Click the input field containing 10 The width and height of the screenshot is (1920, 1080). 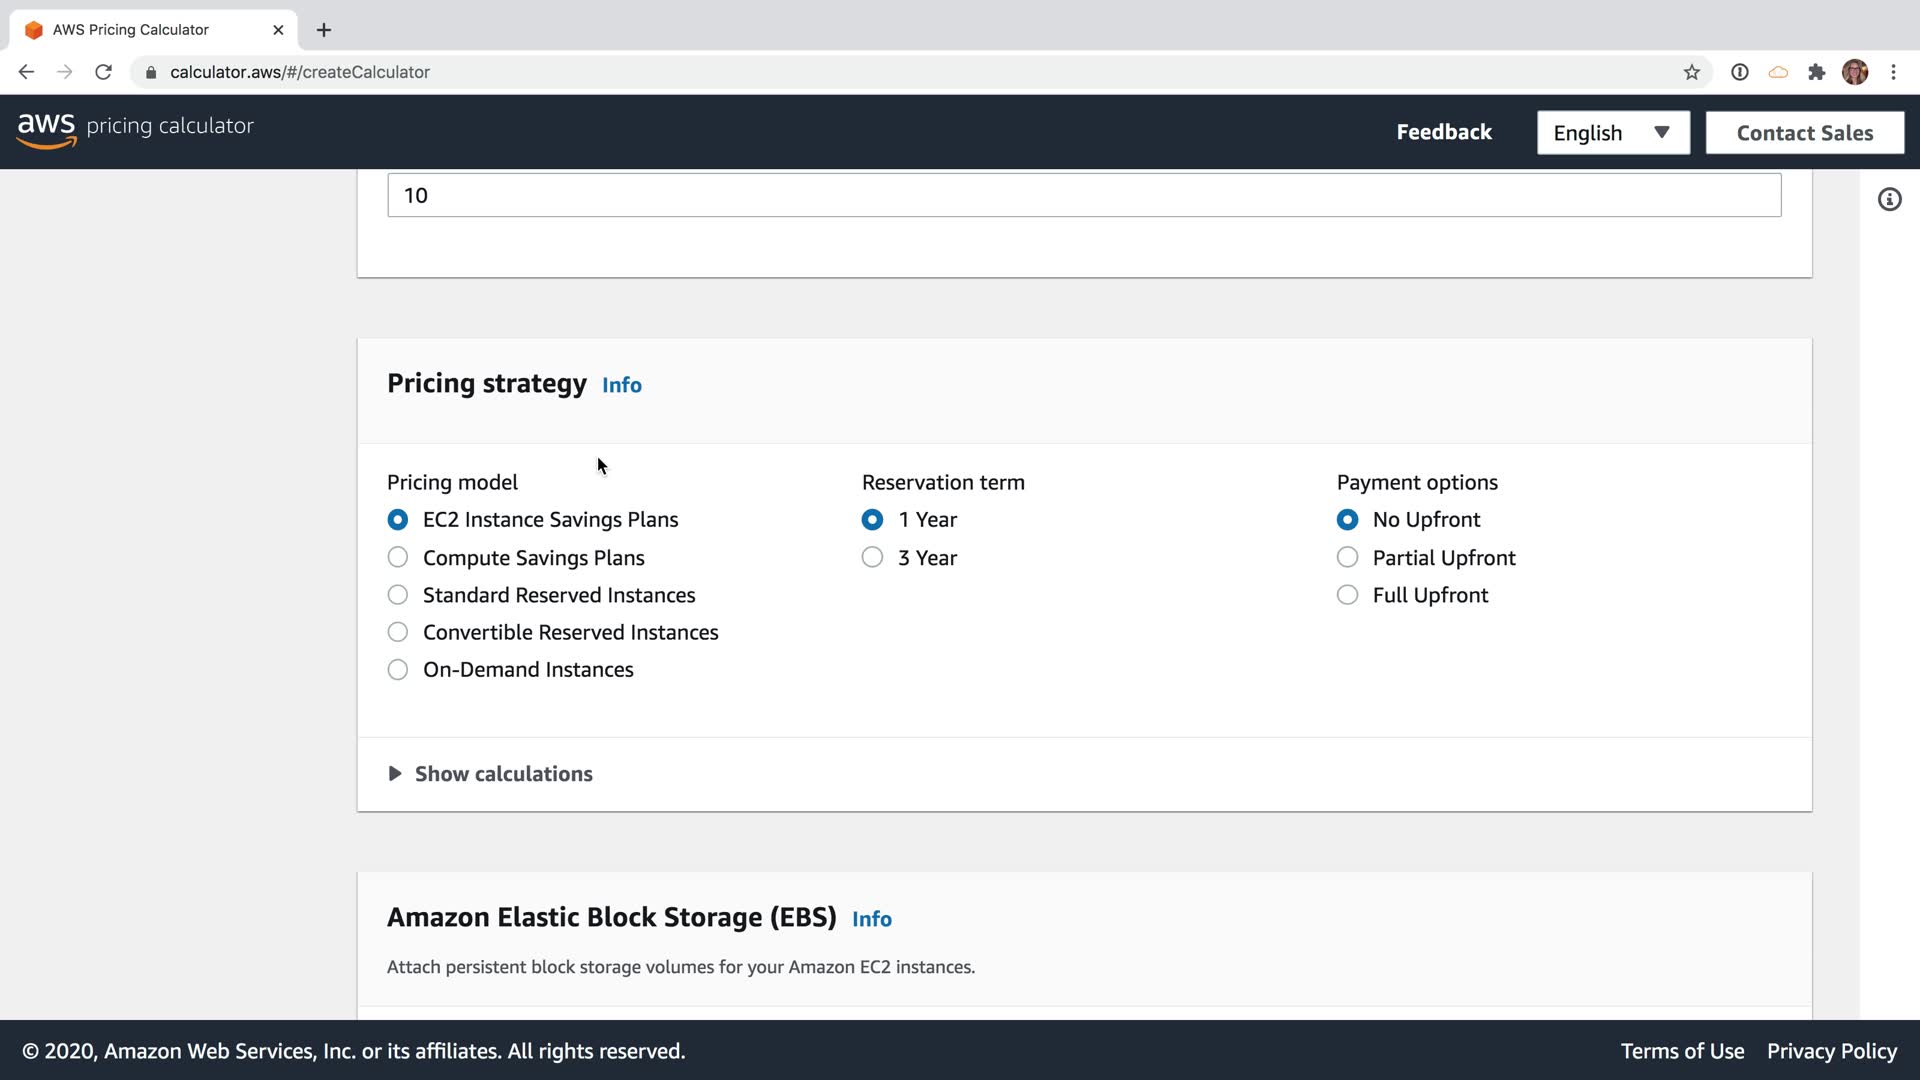1083,195
